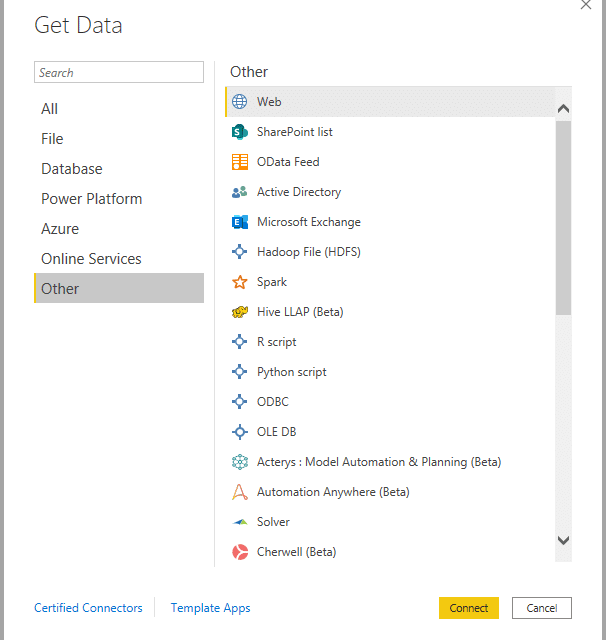
Task: Select the Microsoft Exchange icon
Action: coord(240,222)
